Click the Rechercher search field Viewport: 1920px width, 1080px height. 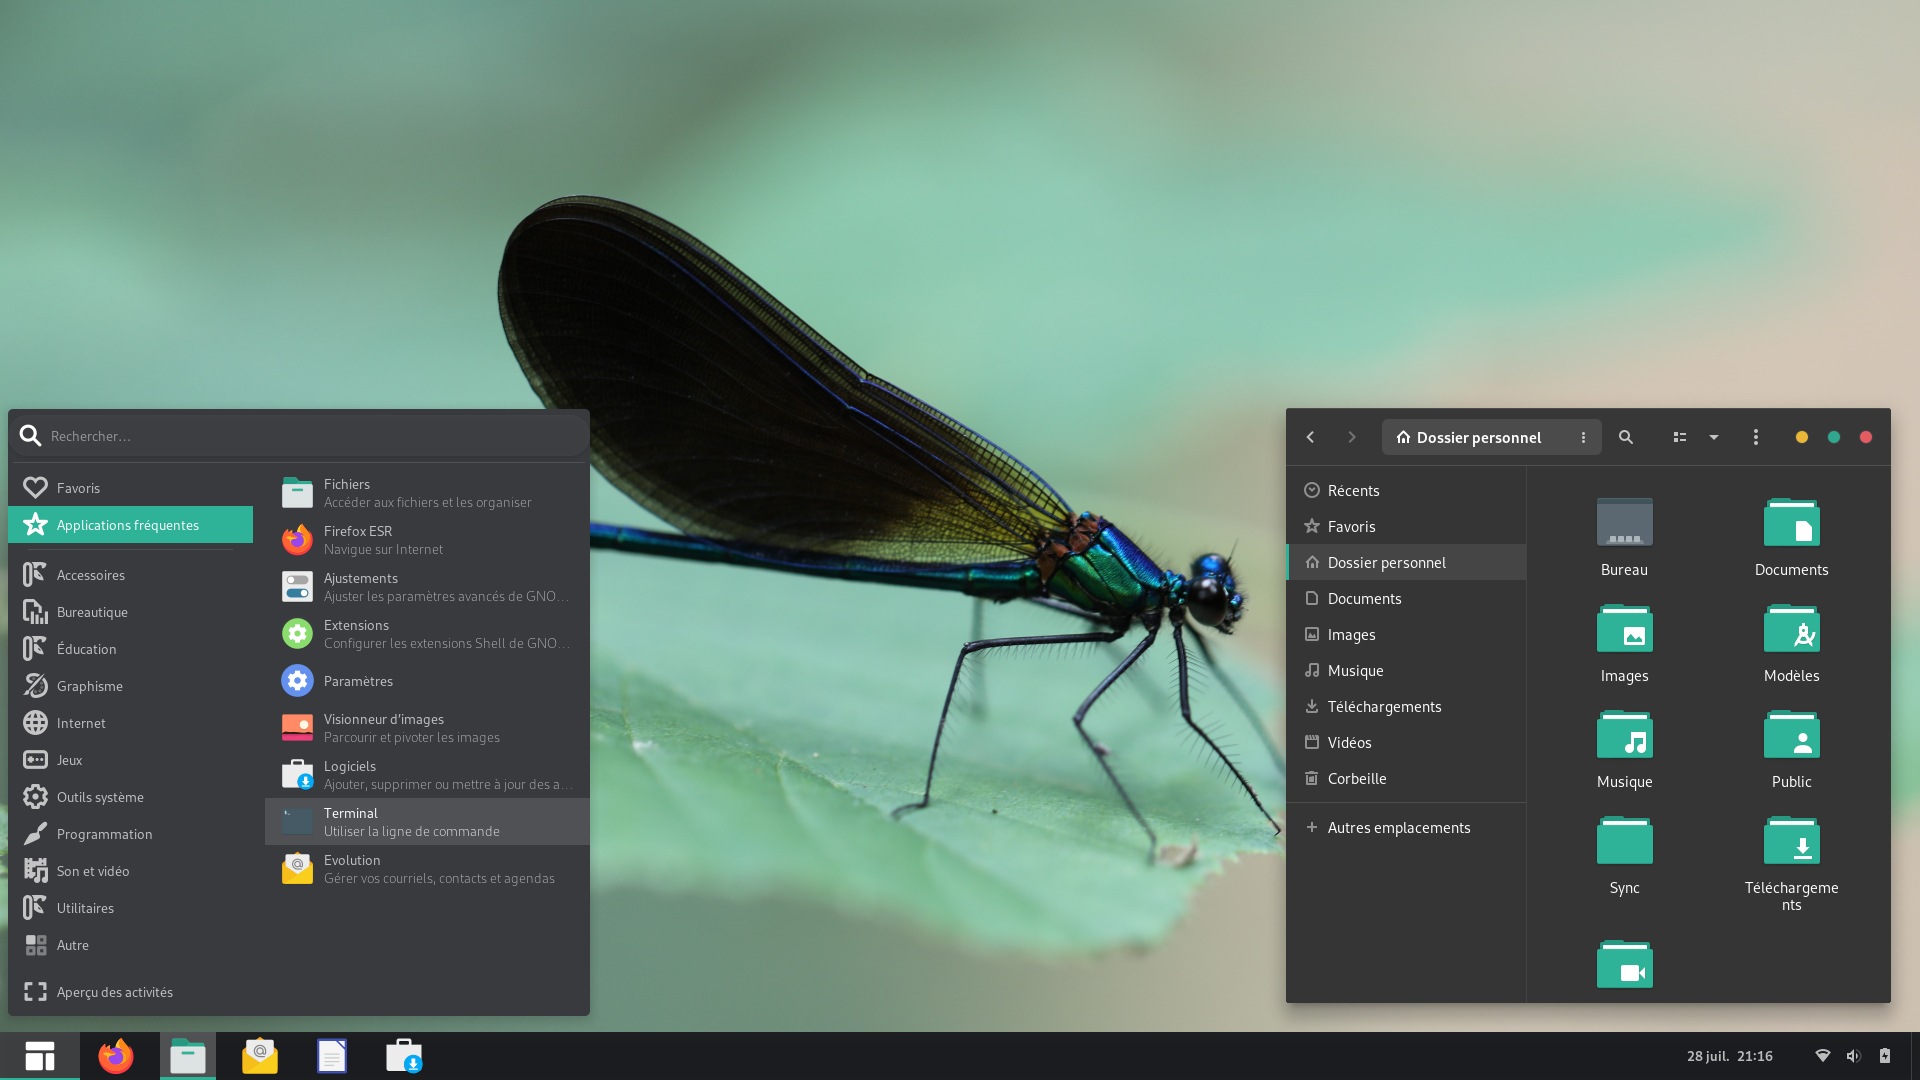coord(299,436)
